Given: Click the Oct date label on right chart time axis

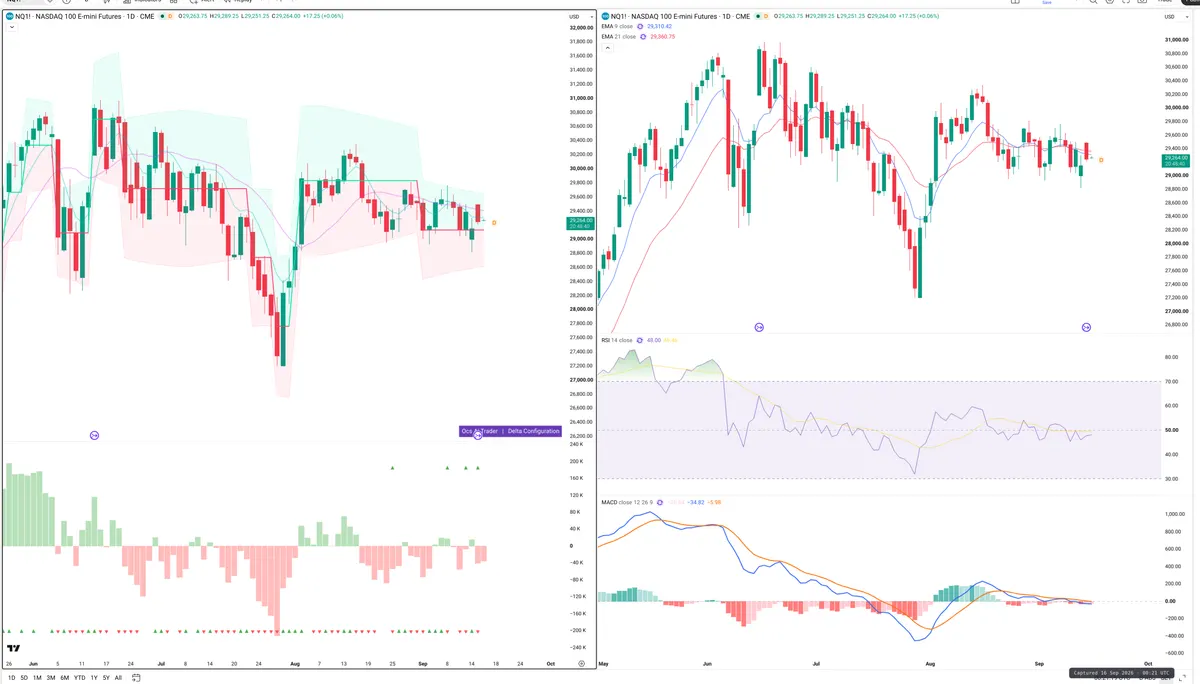Looking at the screenshot, I should (x=1147, y=663).
